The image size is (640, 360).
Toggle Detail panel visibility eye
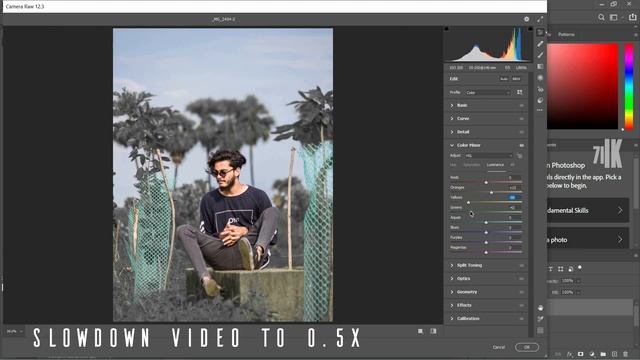pos(522,132)
